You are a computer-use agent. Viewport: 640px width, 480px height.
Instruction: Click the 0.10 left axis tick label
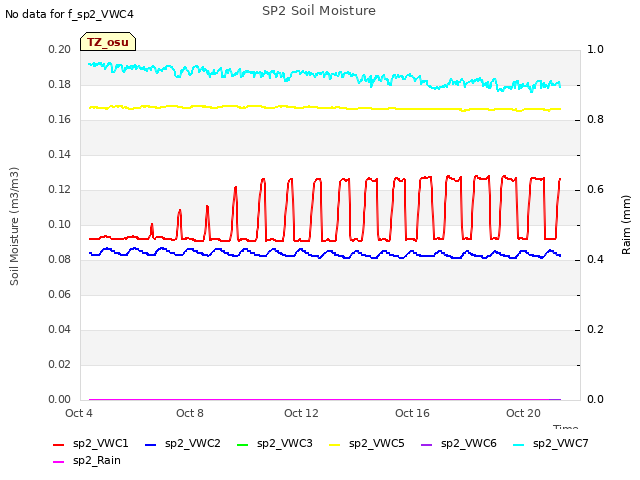click(60, 224)
